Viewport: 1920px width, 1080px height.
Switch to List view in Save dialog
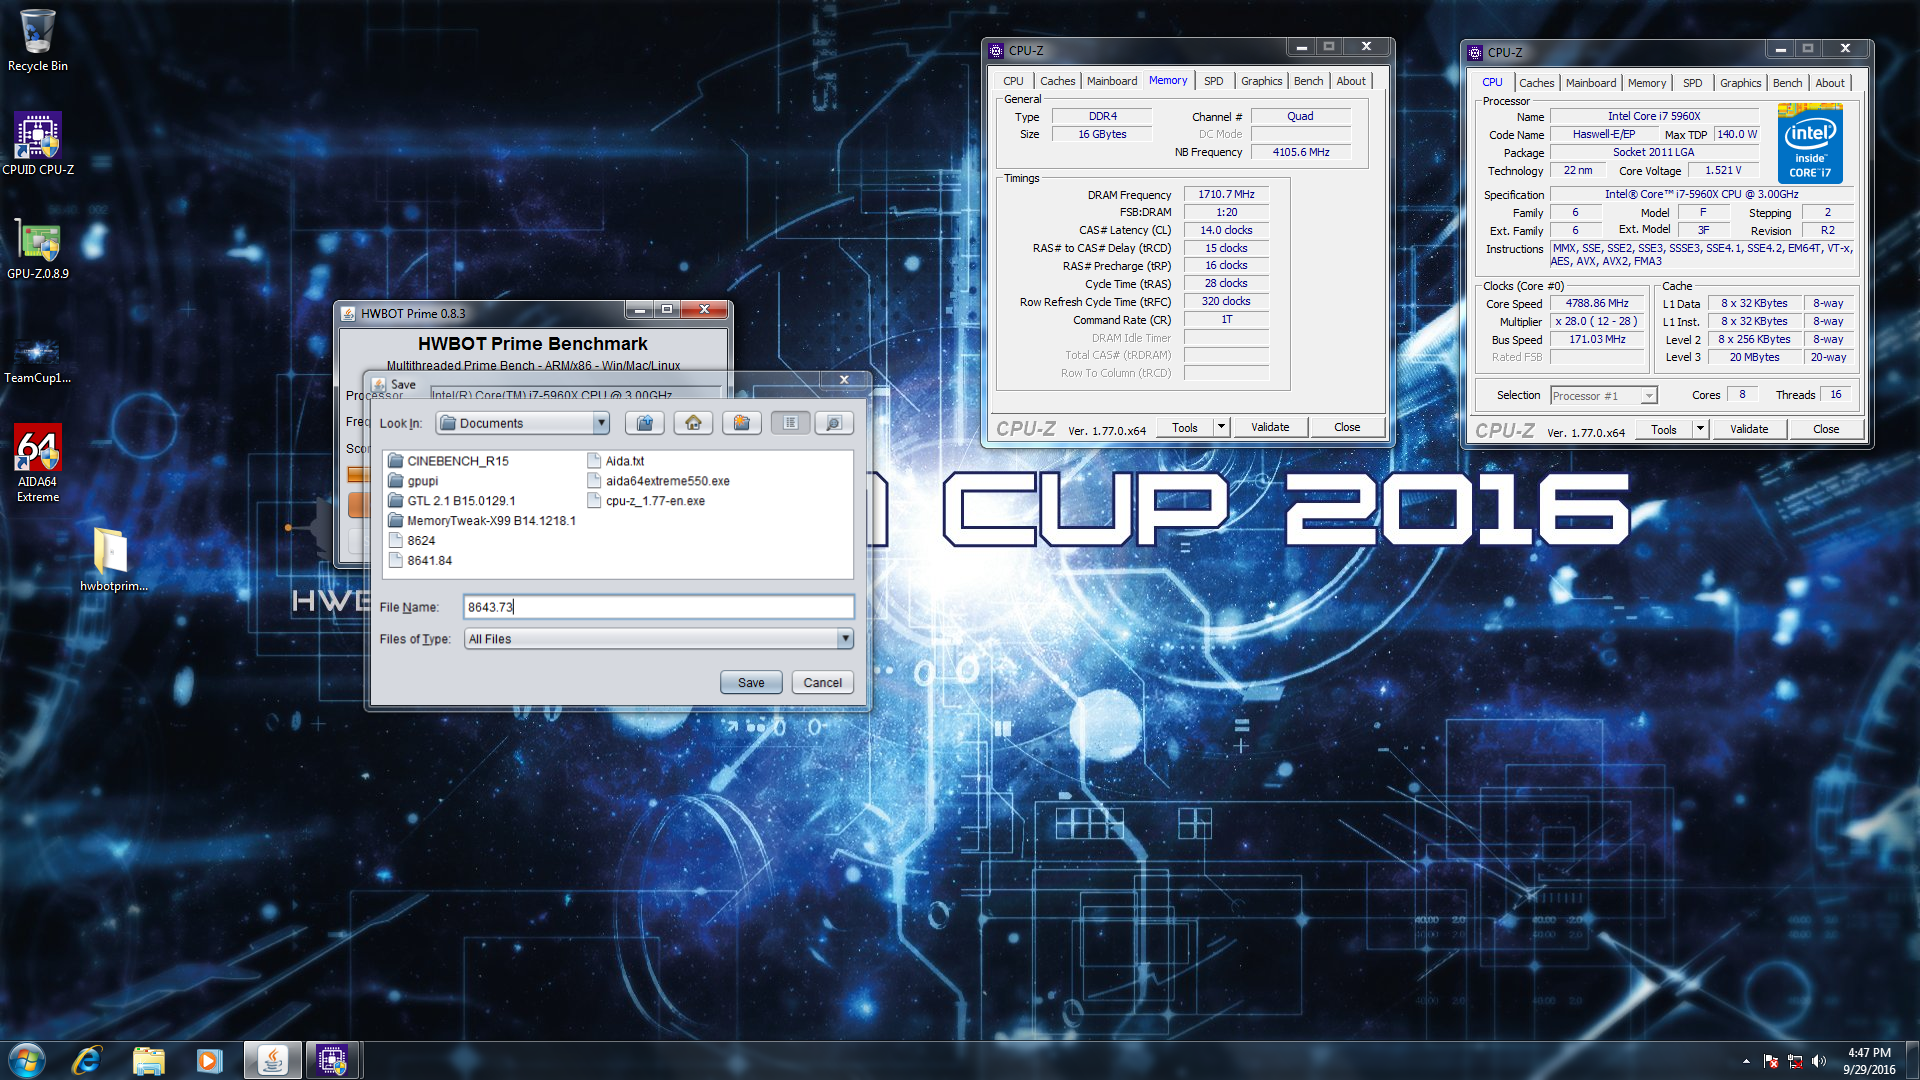790,423
